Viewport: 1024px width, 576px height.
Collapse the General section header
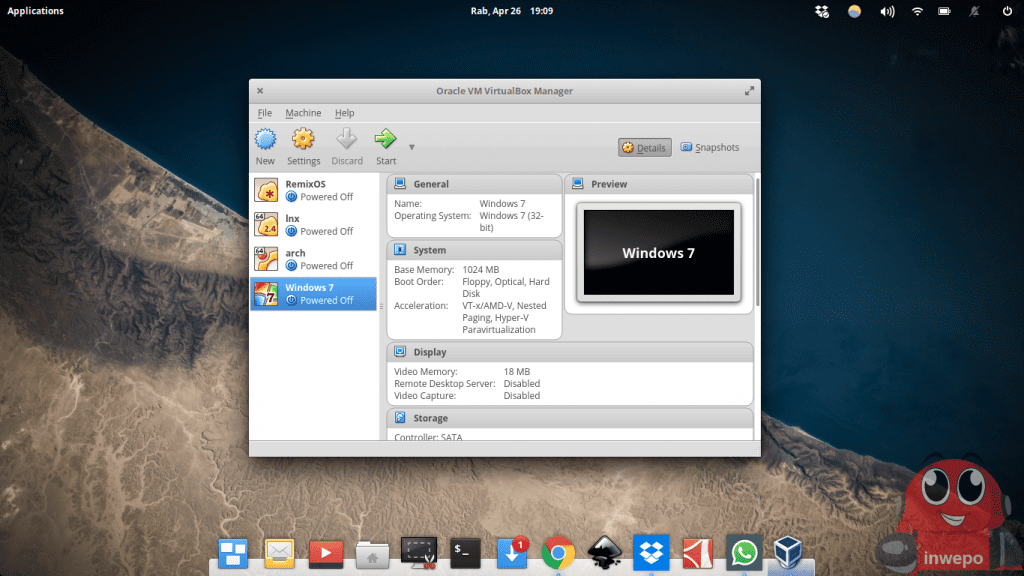click(x=474, y=184)
